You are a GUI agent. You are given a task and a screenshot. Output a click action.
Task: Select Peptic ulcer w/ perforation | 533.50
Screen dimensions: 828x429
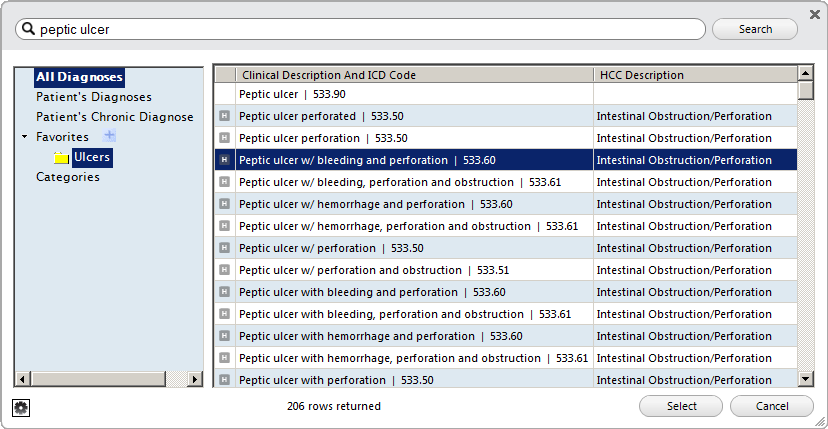point(506,248)
